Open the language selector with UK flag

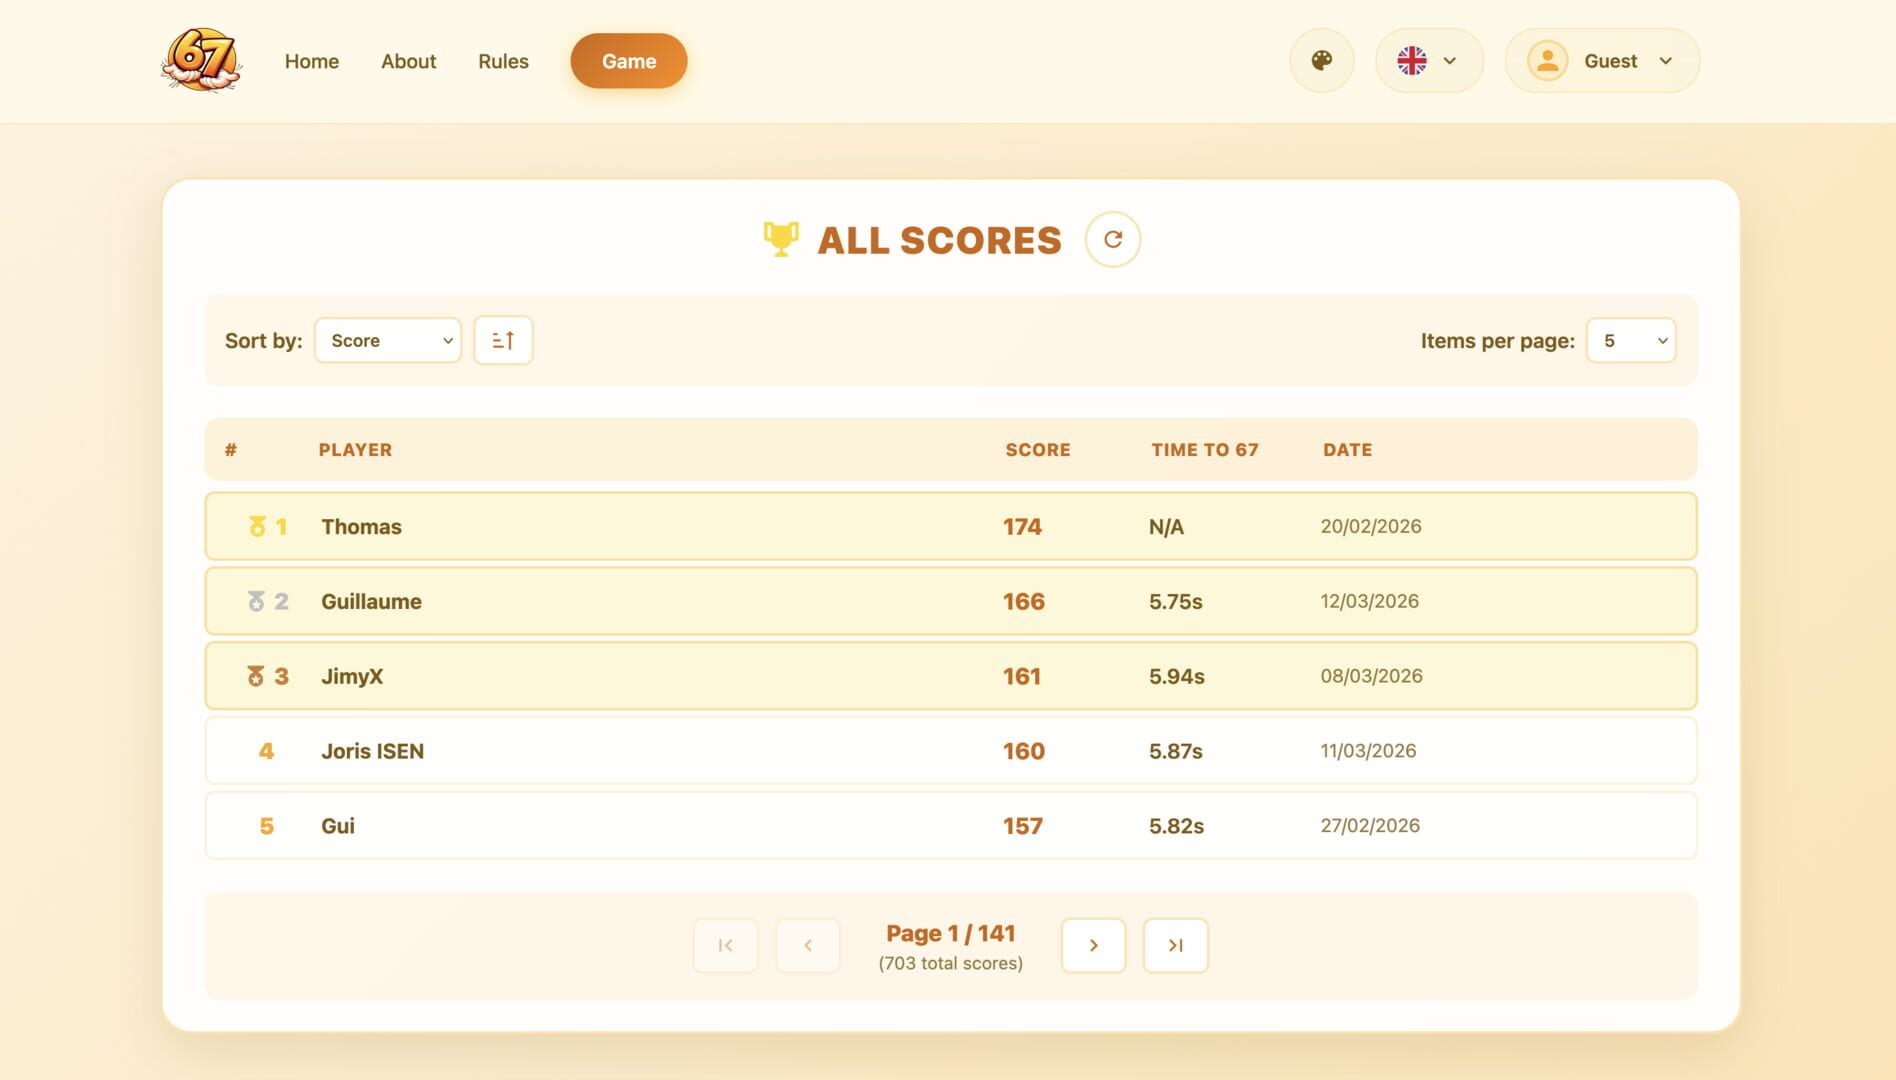(x=1428, y=61)
